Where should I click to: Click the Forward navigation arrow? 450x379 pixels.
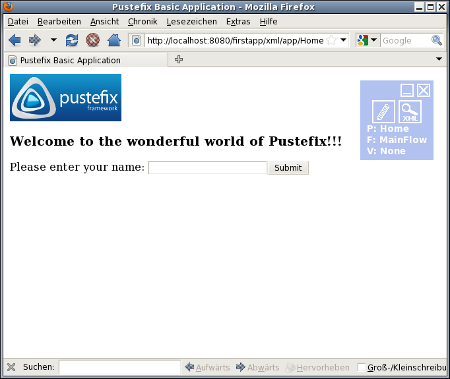coord(35,41)
